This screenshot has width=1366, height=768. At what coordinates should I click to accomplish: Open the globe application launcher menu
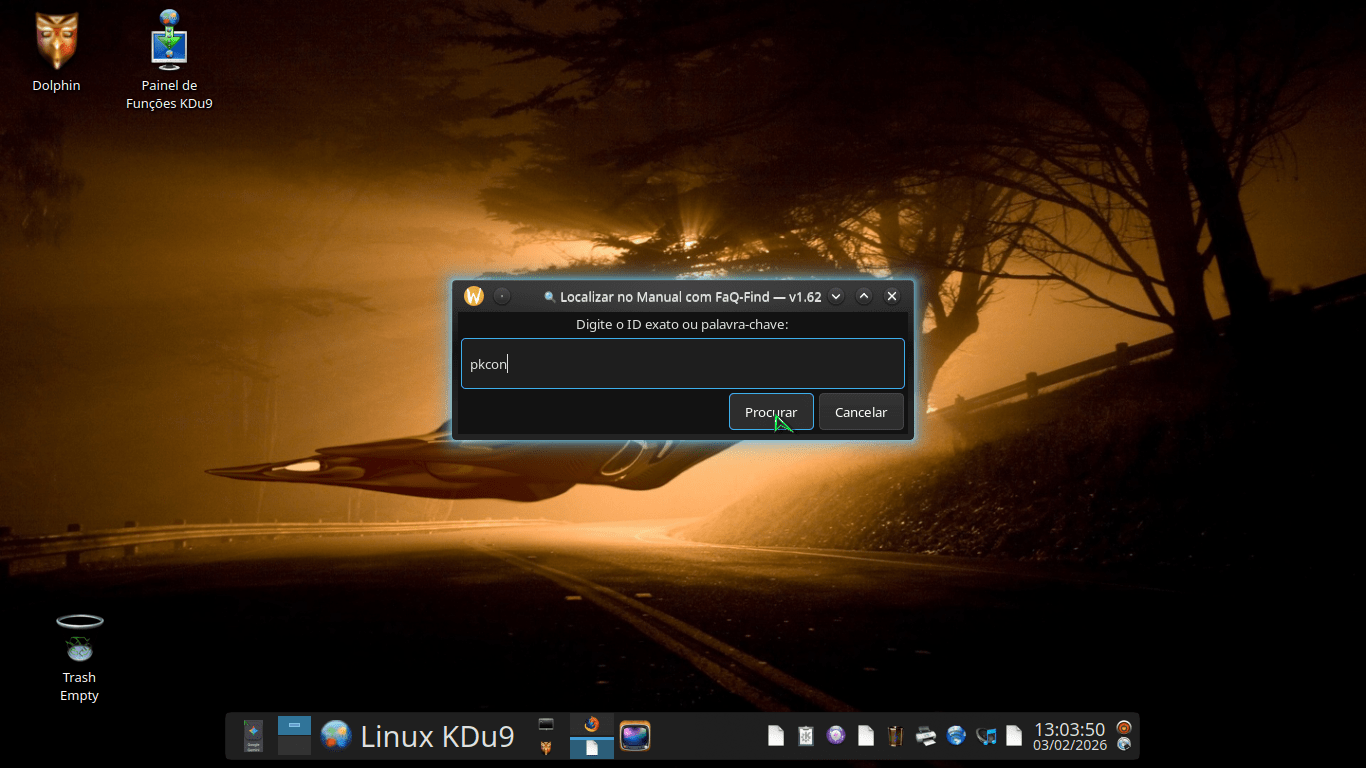[336, 736]
